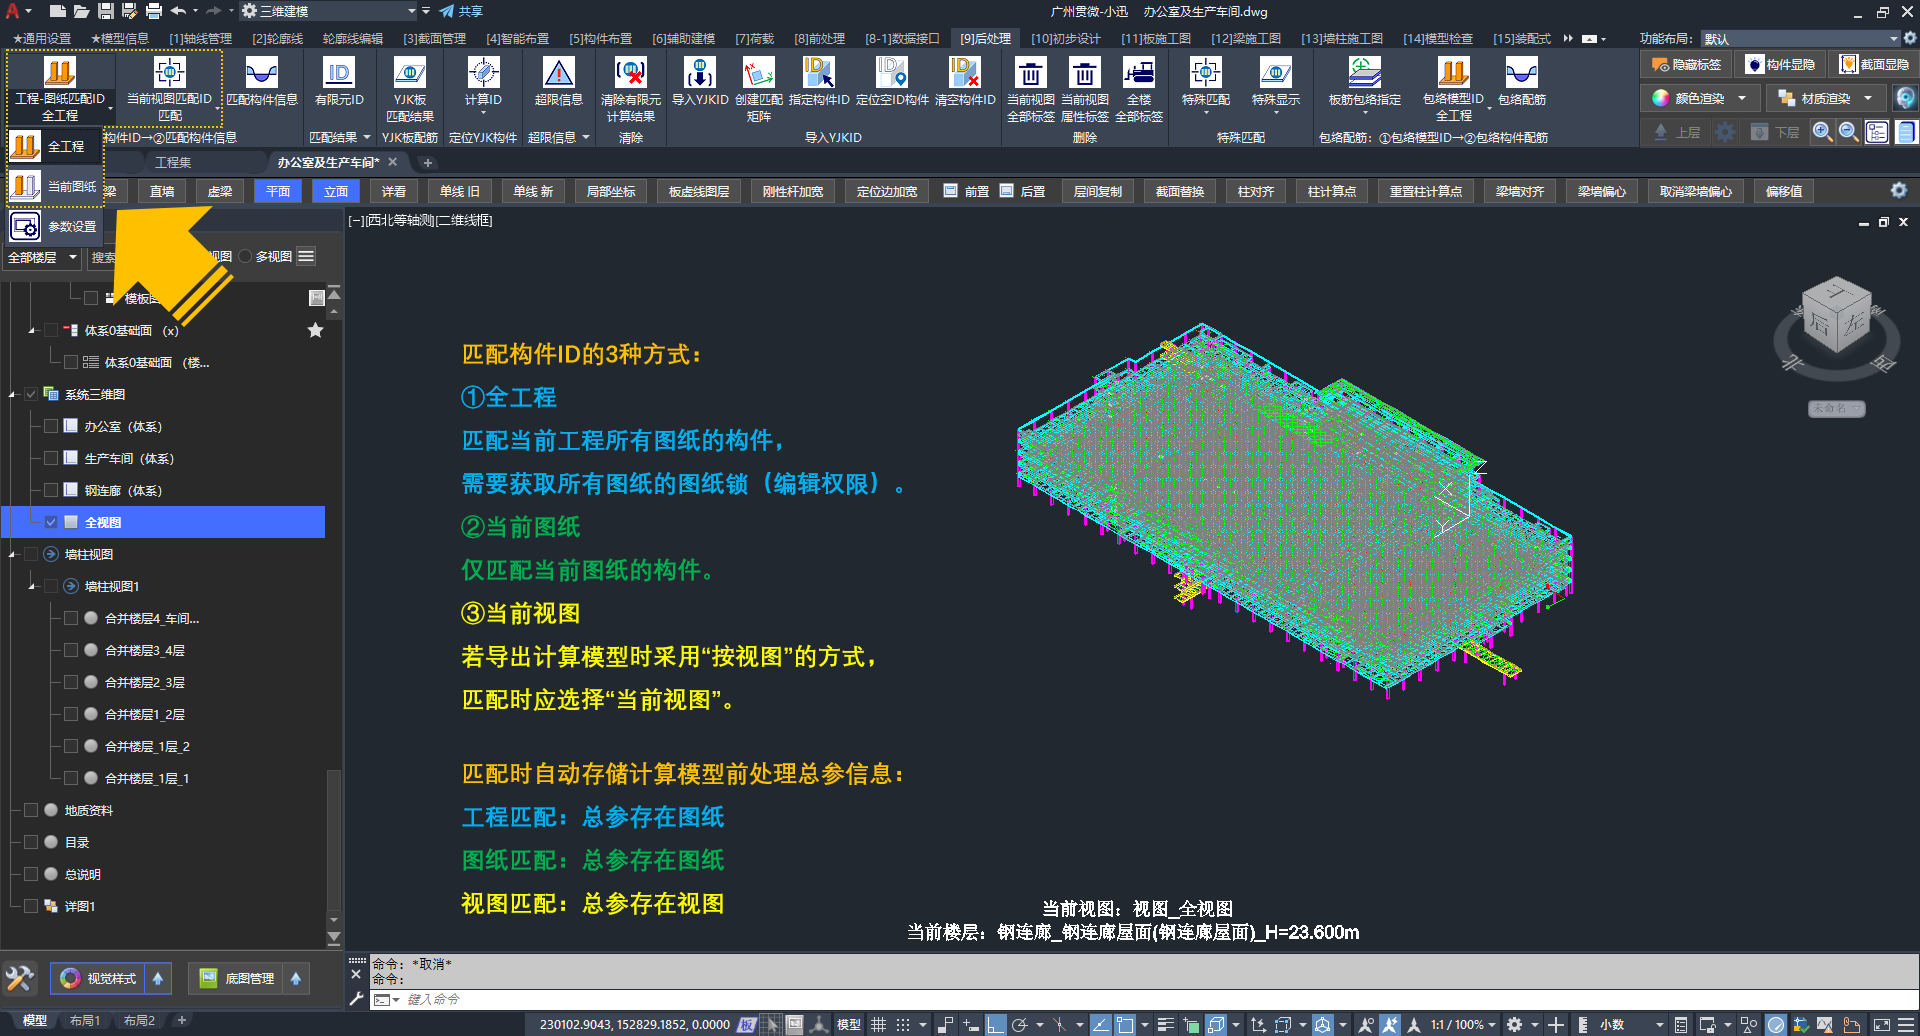Tick the 钢连廊 (体系) checkbox
The image size is (1920, 1036).
click(x=51, y=490)
